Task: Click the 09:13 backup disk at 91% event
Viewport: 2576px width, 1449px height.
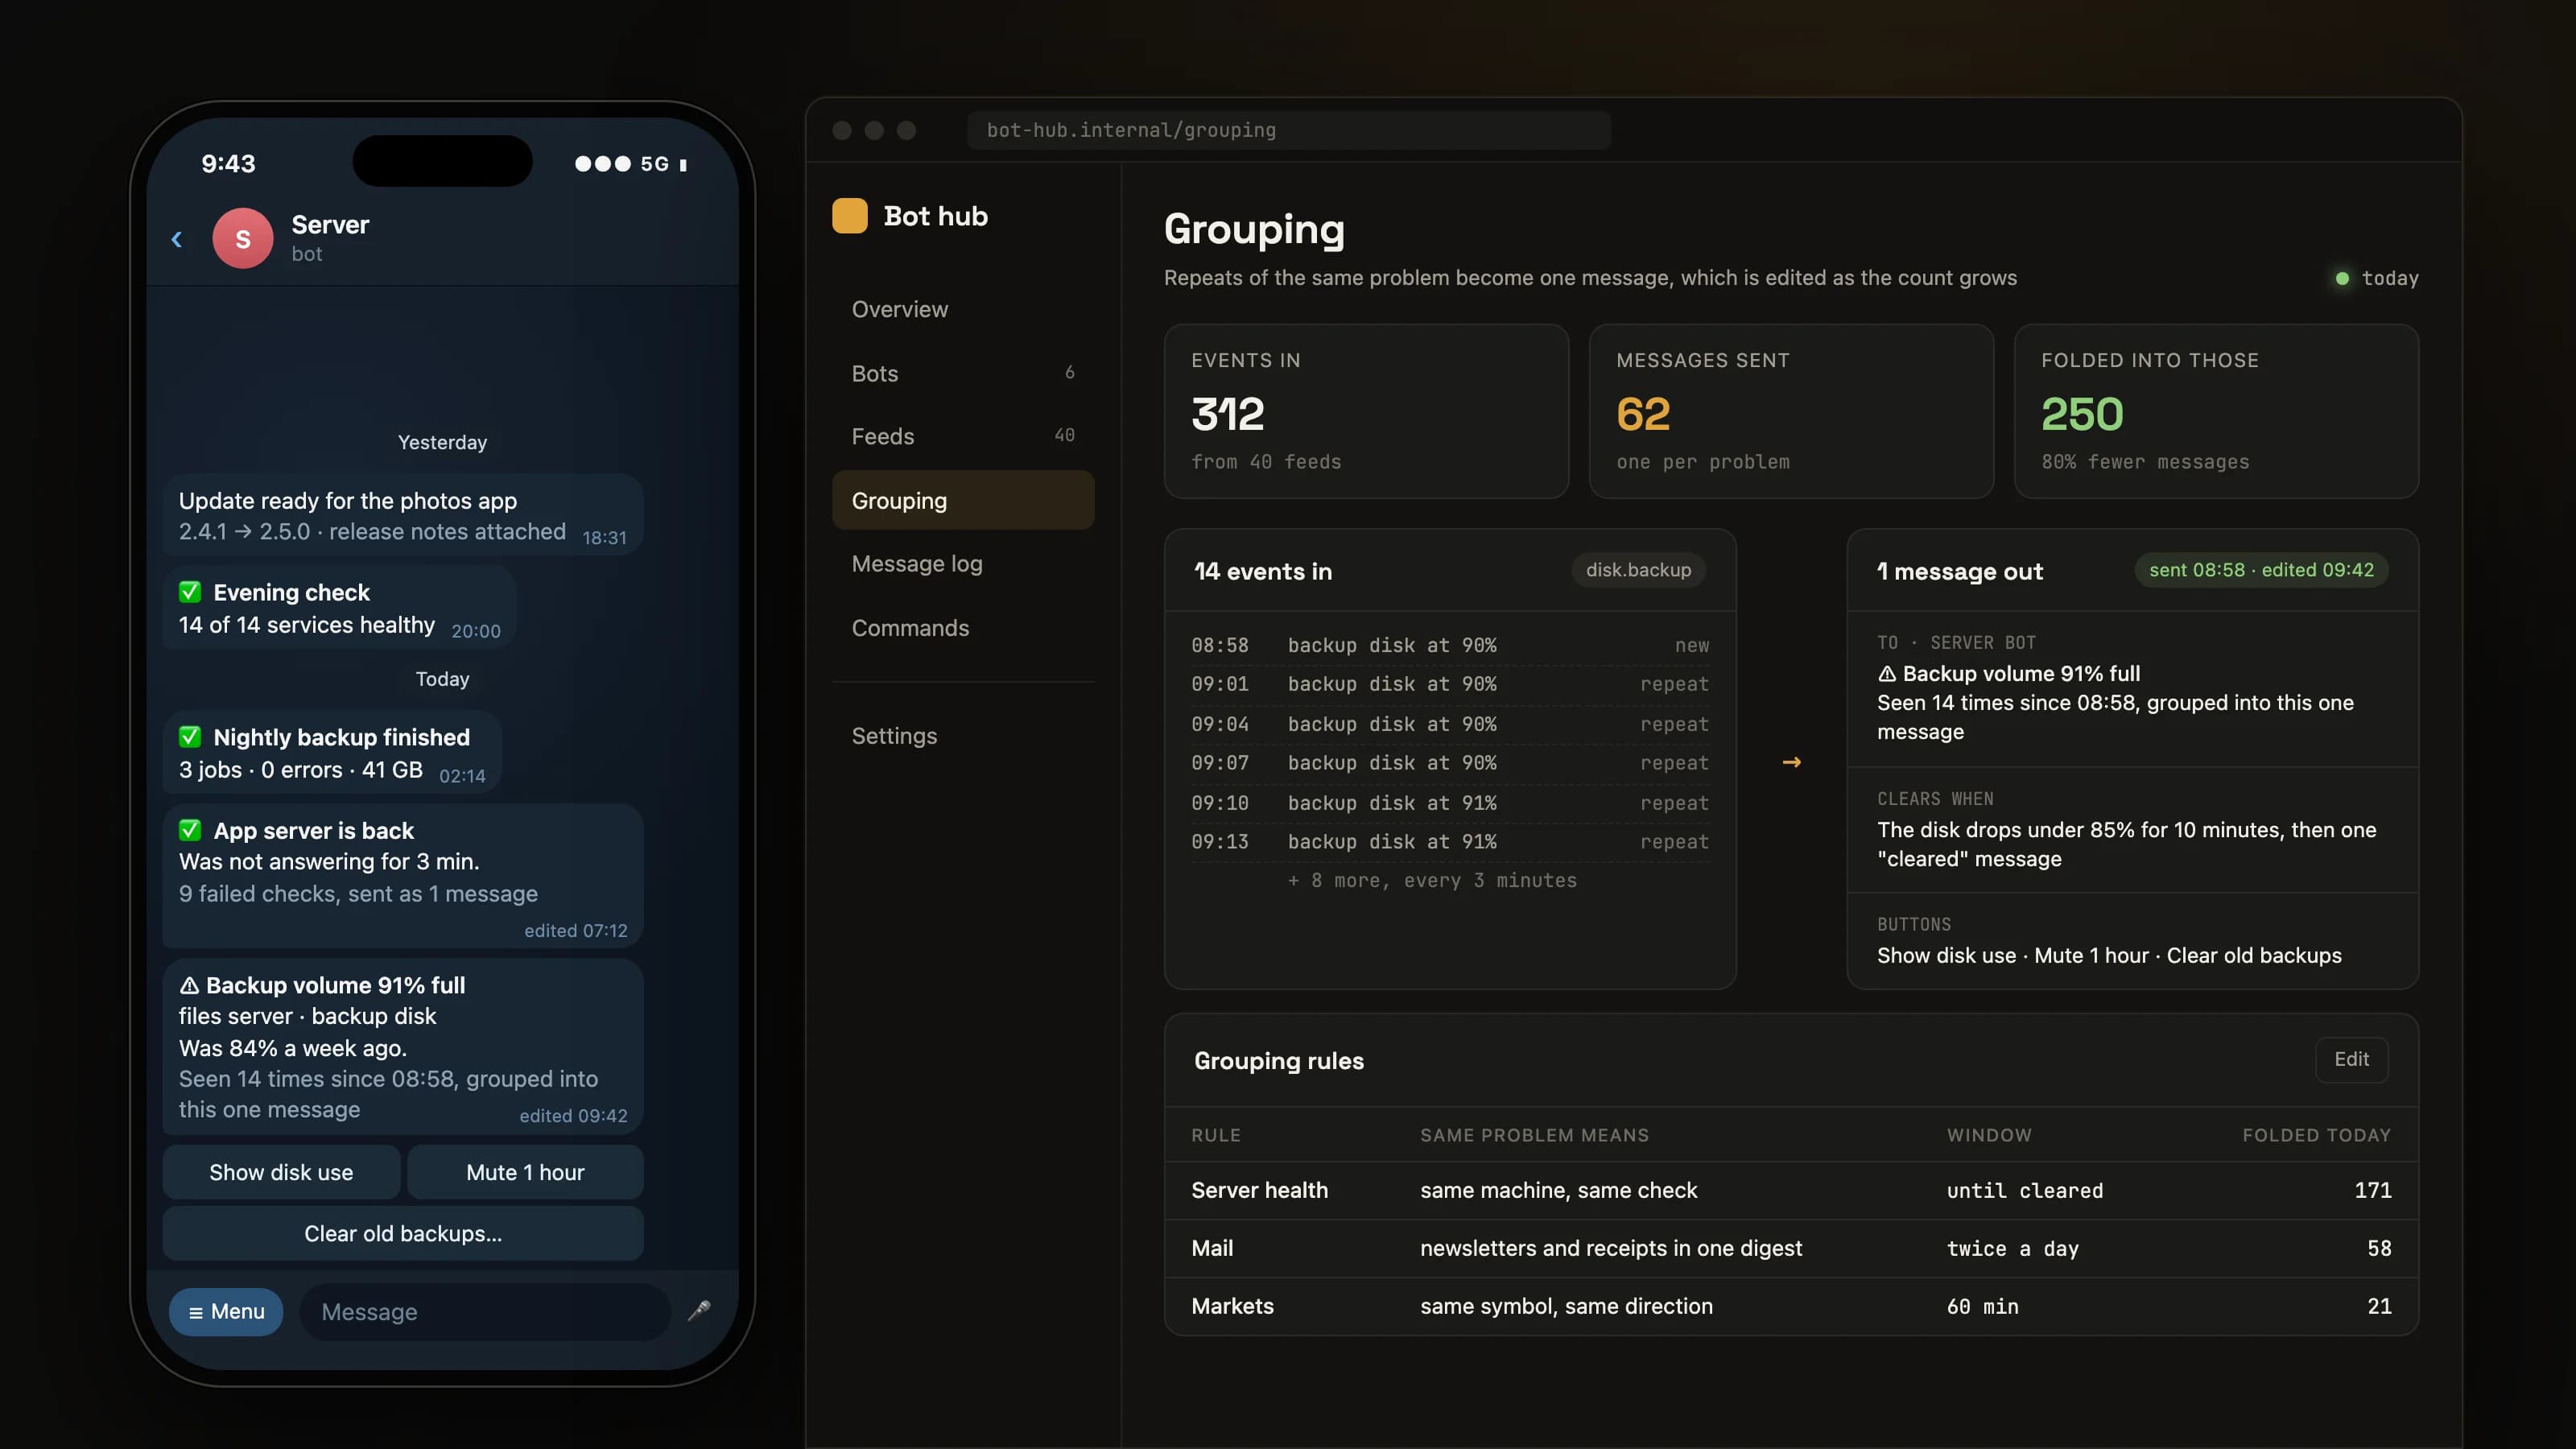Action: click(1450, 842)
